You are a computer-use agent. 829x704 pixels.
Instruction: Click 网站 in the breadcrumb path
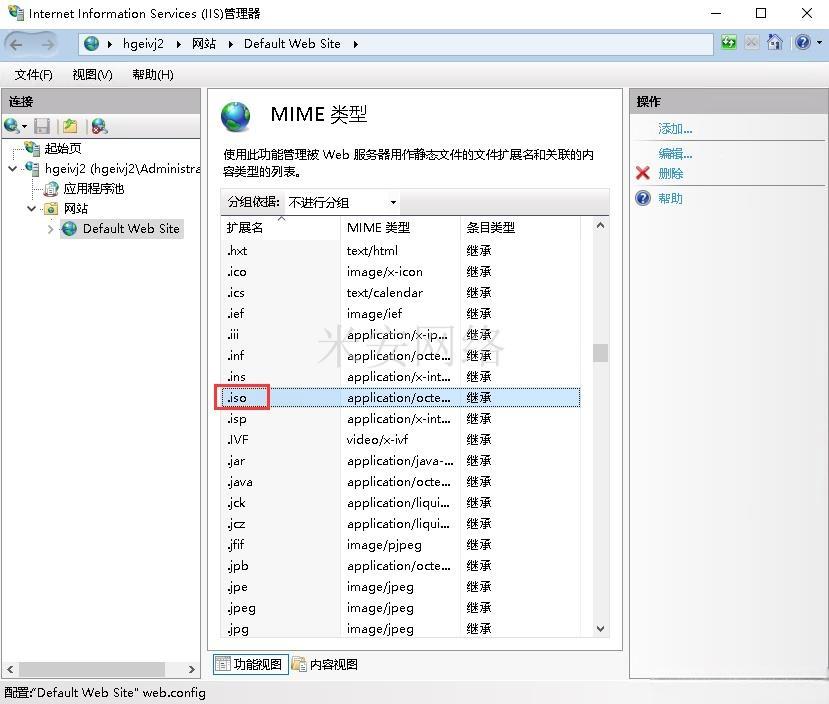coord(204,44)
